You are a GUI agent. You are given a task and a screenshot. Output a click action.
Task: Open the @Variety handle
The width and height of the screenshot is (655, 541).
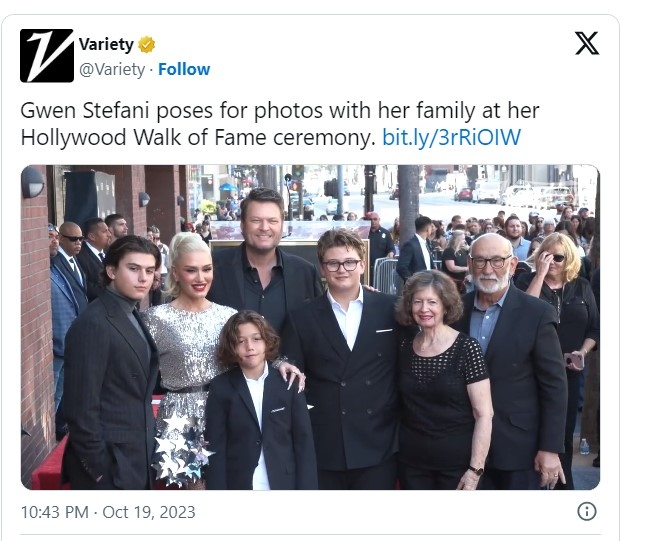click(112, 69)
